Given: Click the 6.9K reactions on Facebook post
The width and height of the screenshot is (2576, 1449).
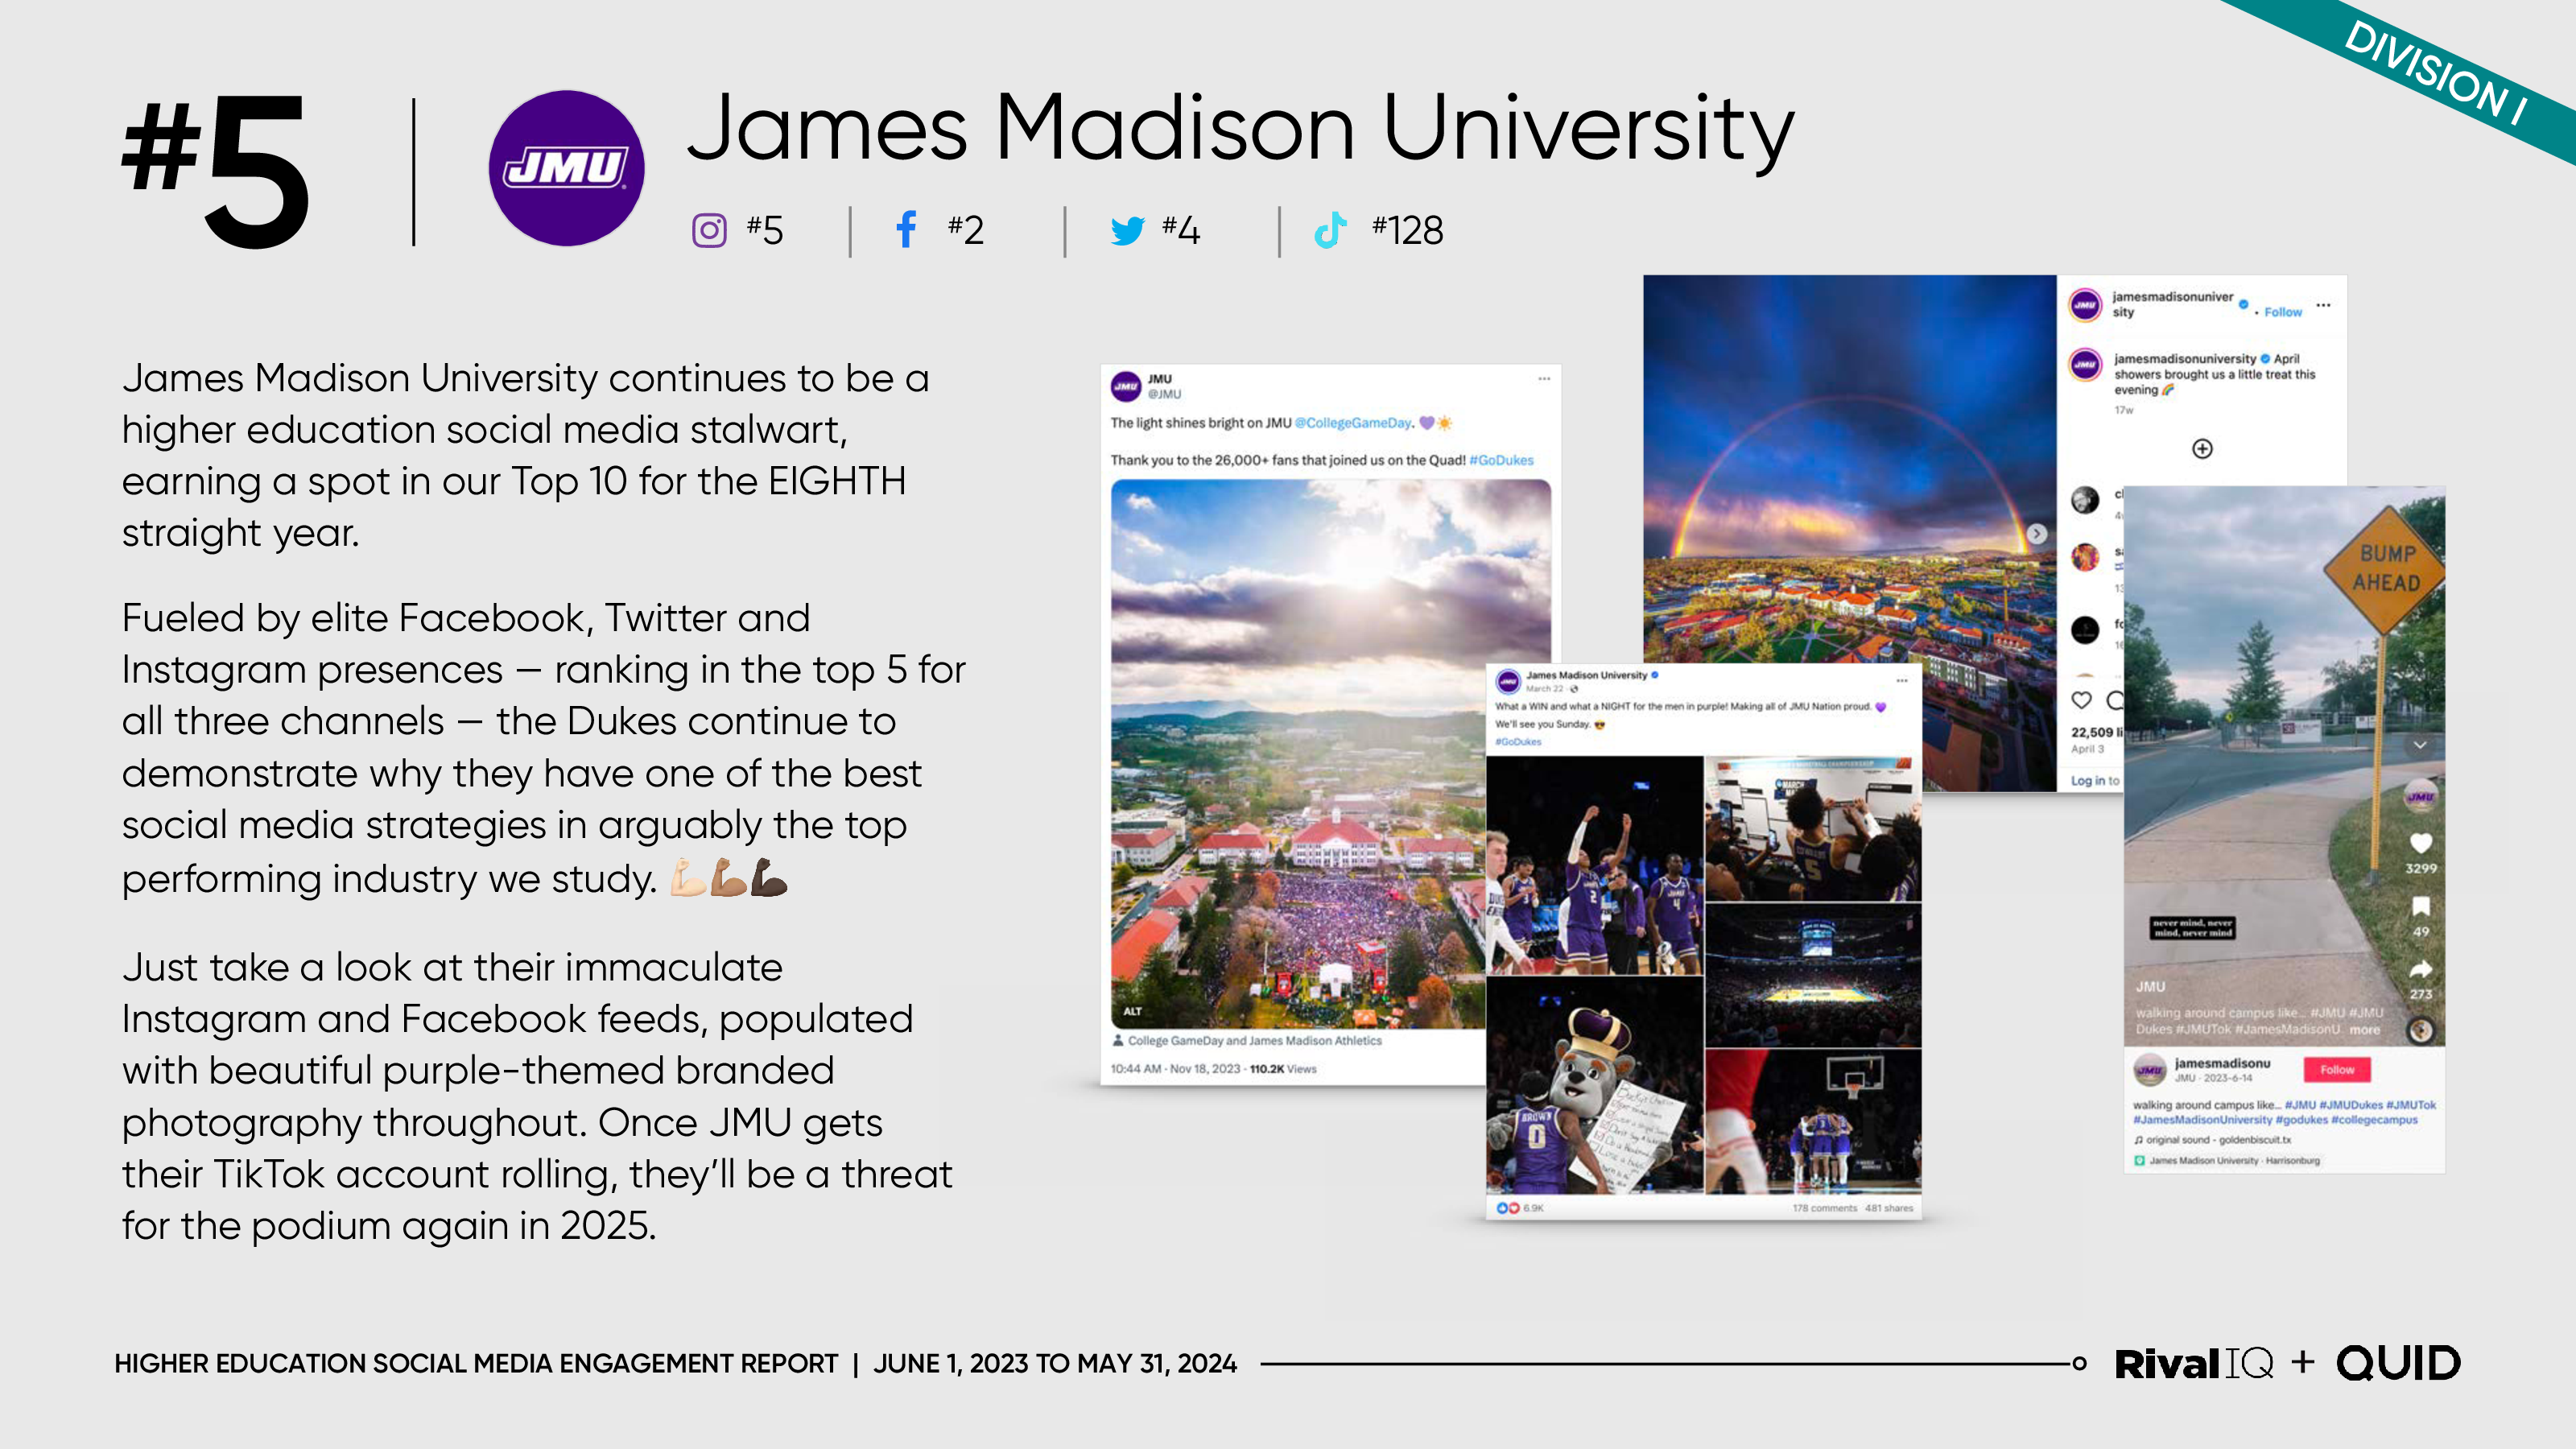Looking at the screenshot, I should point(1520,1208).
